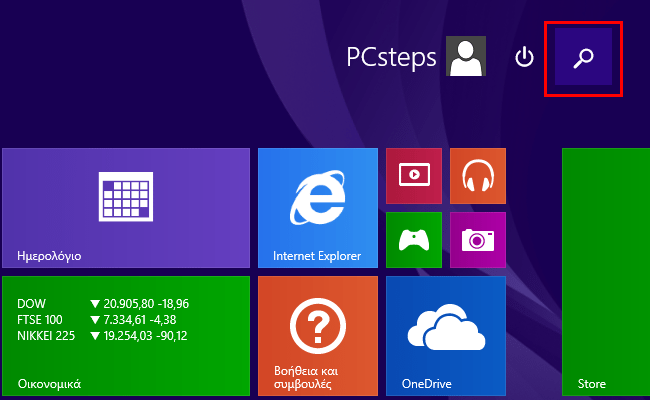Open the Music headphones tile
Viewport: 651px width, 400px height.
pyautogui.click(x=478, y=176)
